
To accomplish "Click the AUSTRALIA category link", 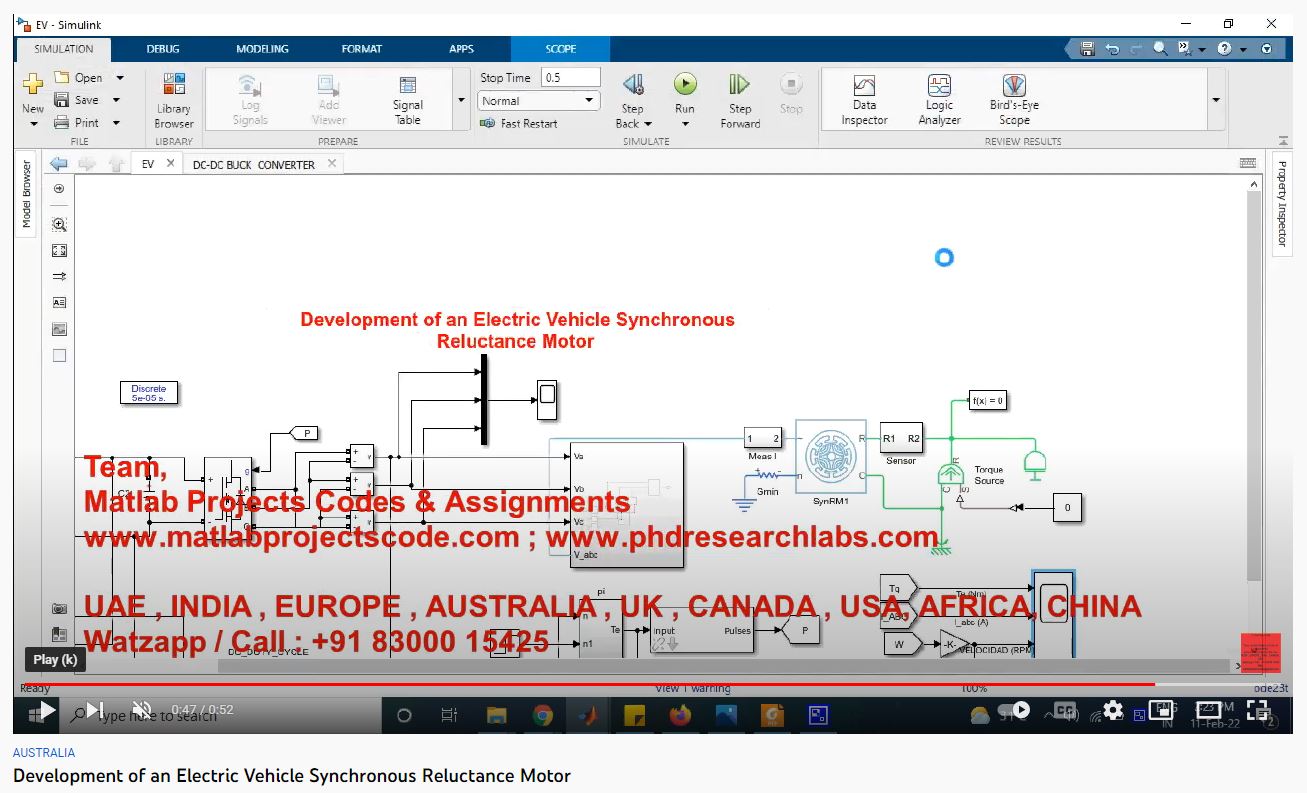I will 44,753.
